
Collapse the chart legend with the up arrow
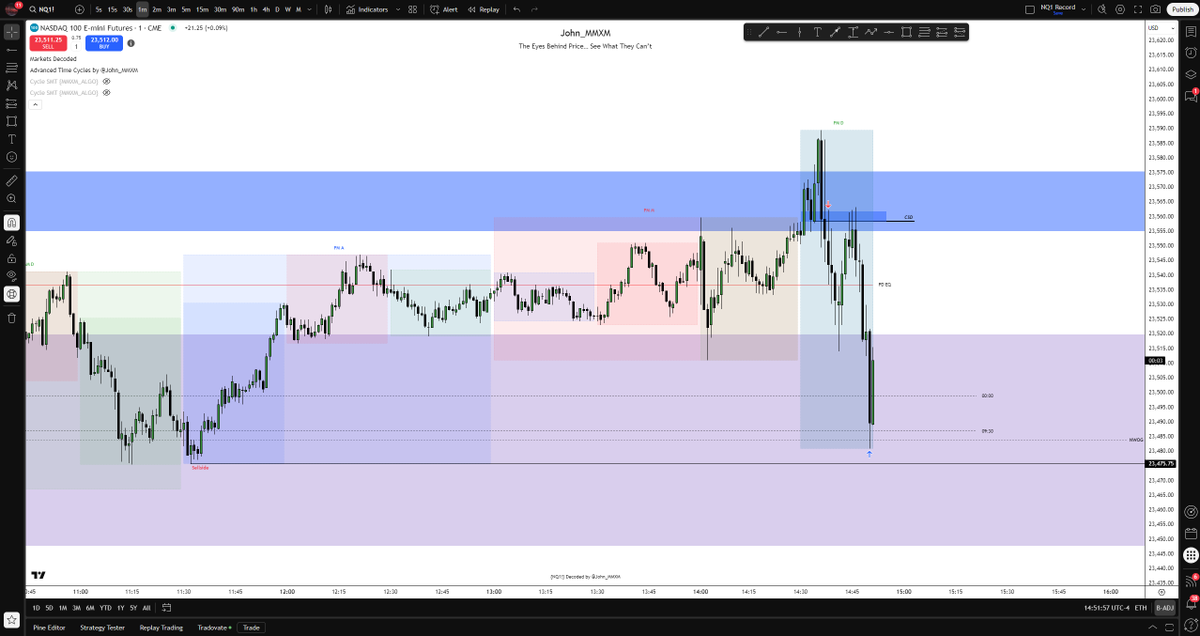[35, 104]
